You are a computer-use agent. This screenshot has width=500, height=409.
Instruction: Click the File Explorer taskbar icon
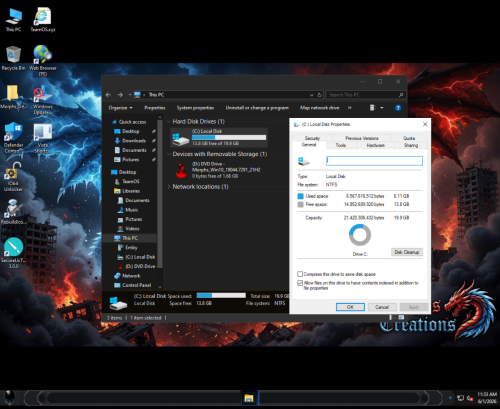[249, 398]
